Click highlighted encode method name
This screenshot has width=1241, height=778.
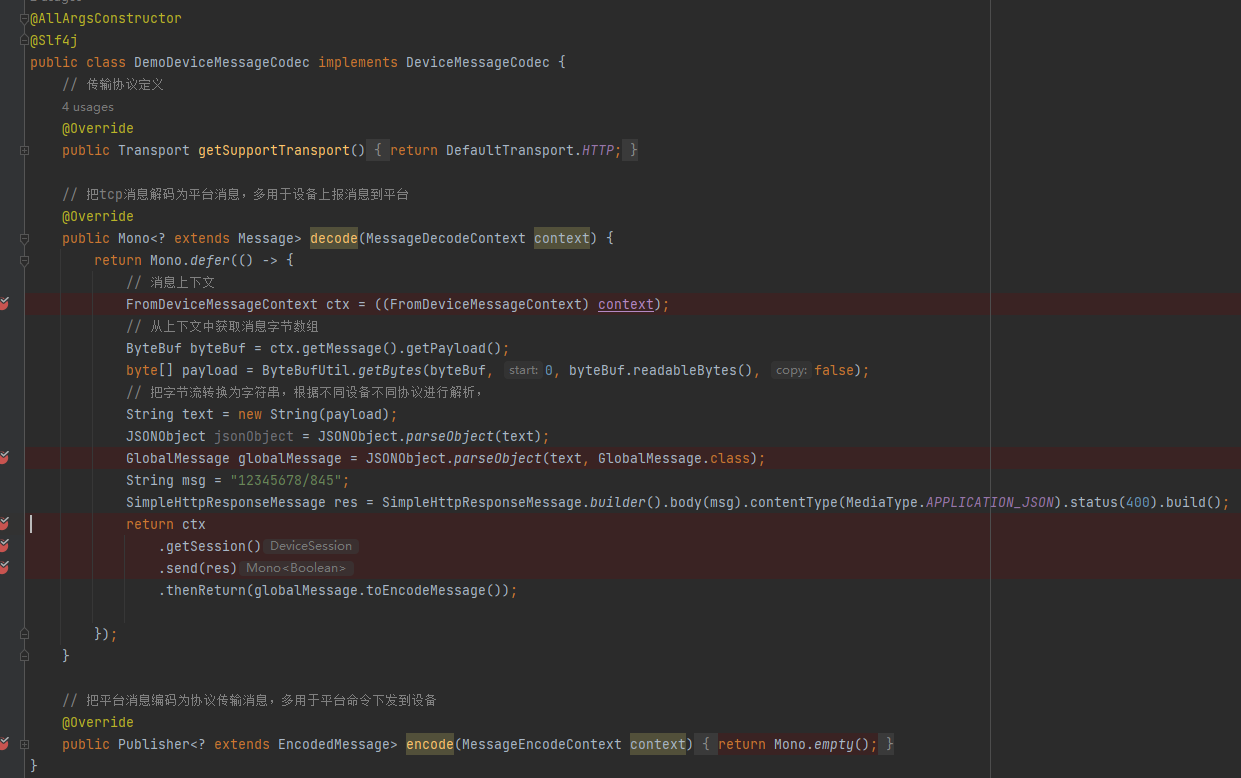(430, 744)
